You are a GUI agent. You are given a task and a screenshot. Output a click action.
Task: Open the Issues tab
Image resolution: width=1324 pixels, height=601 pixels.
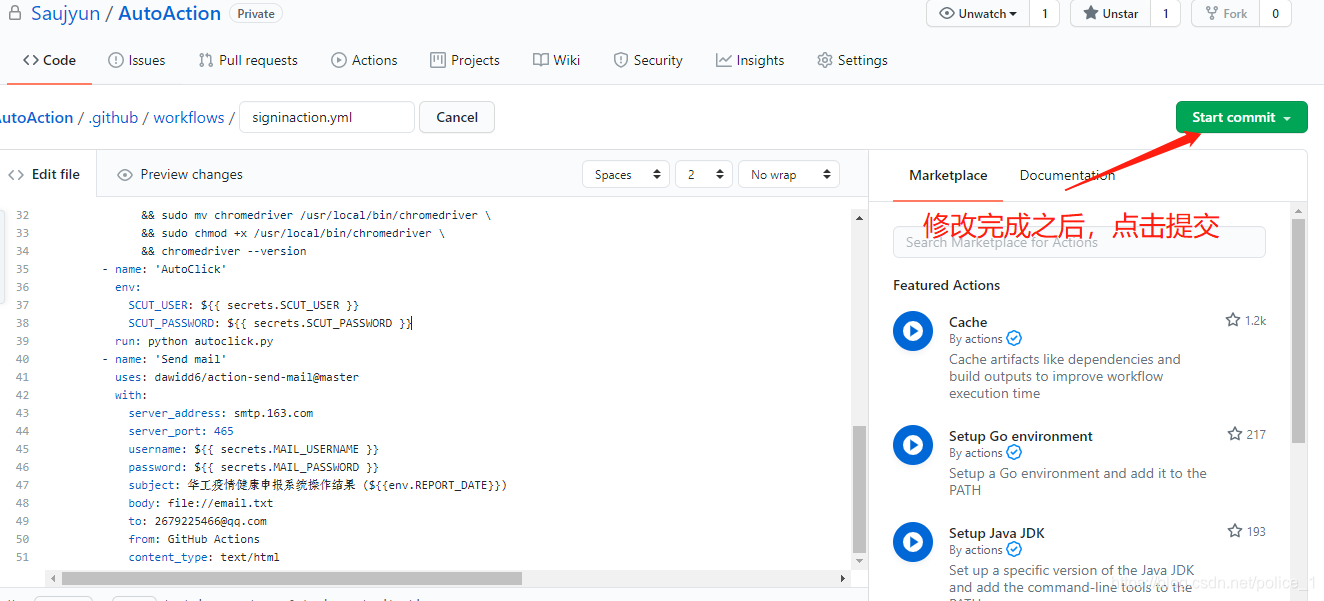tap(136, 60)
